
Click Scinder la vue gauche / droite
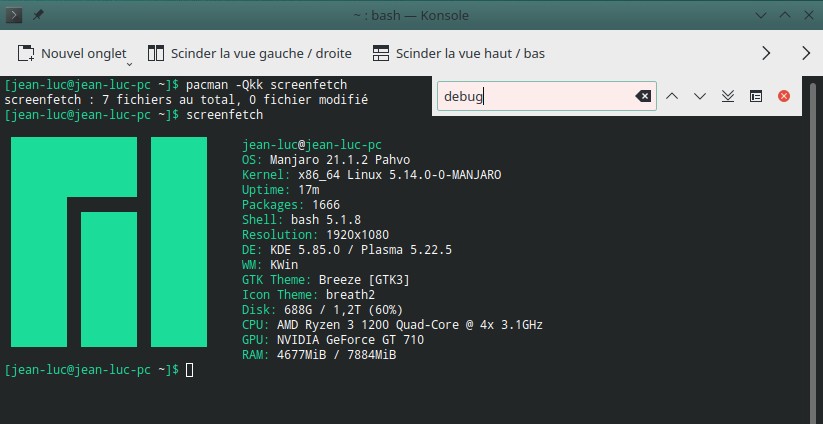click(249, 54)
